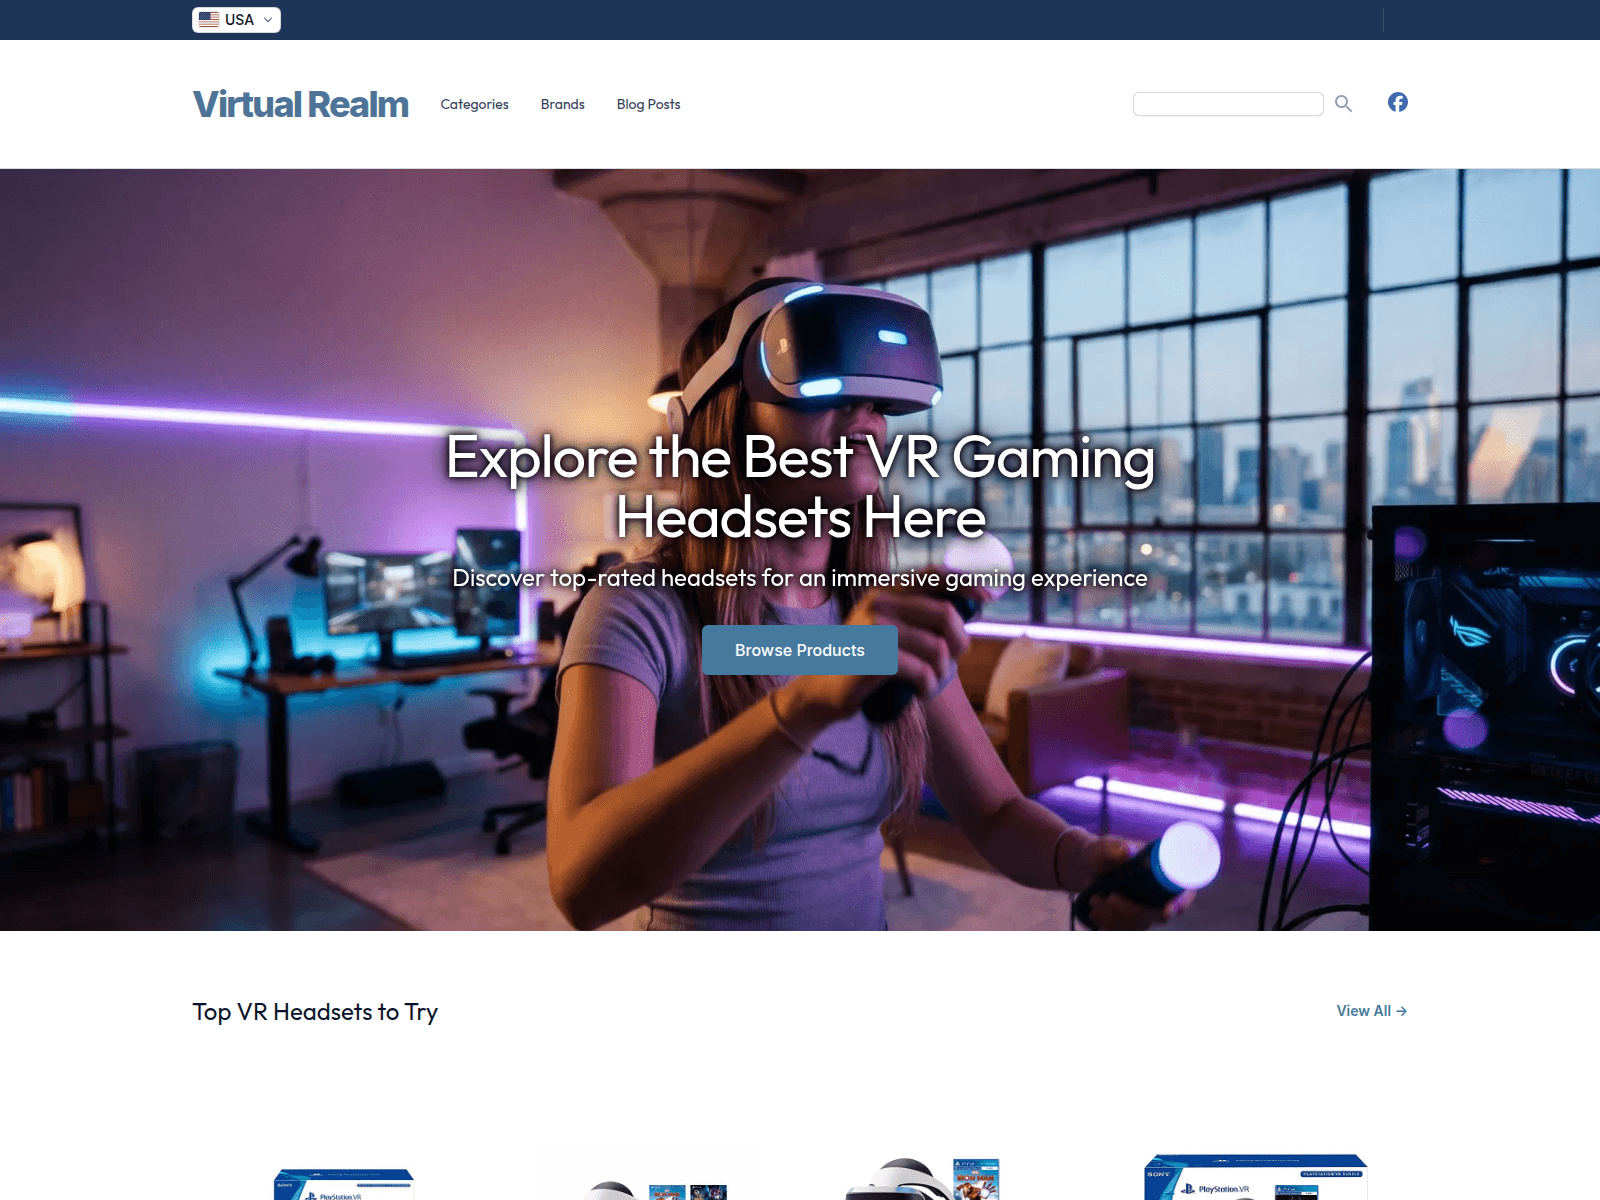Go to Blog Posts
Image resolution: width=1600 pixels, height=1200 pixels.
coord(648,104)
